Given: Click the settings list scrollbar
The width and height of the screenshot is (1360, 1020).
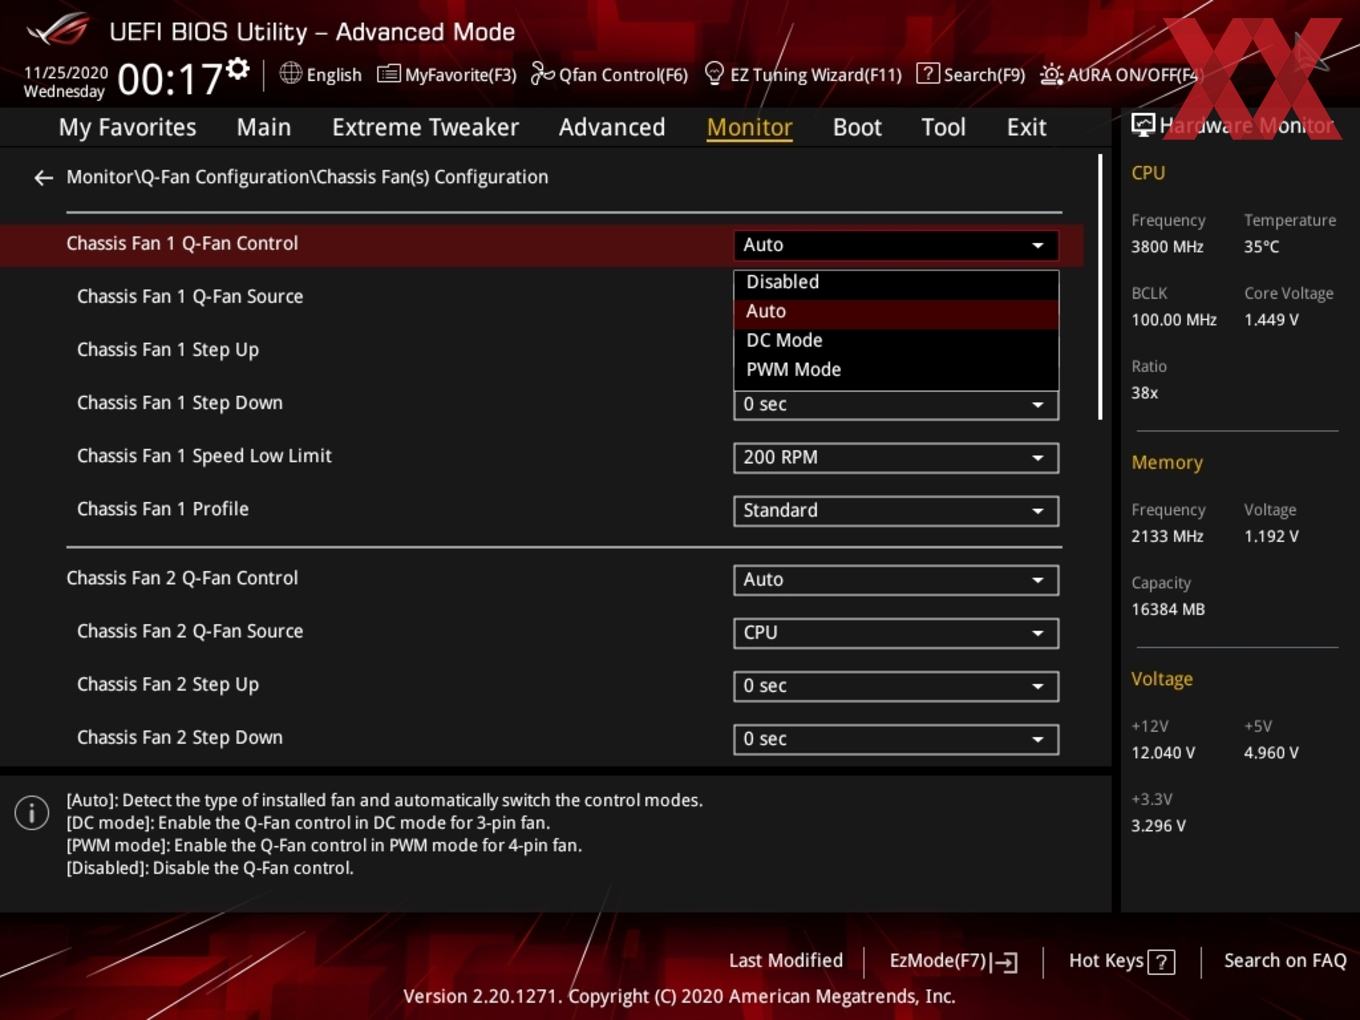Looking at the screenshot, I should click(1100, 287).
